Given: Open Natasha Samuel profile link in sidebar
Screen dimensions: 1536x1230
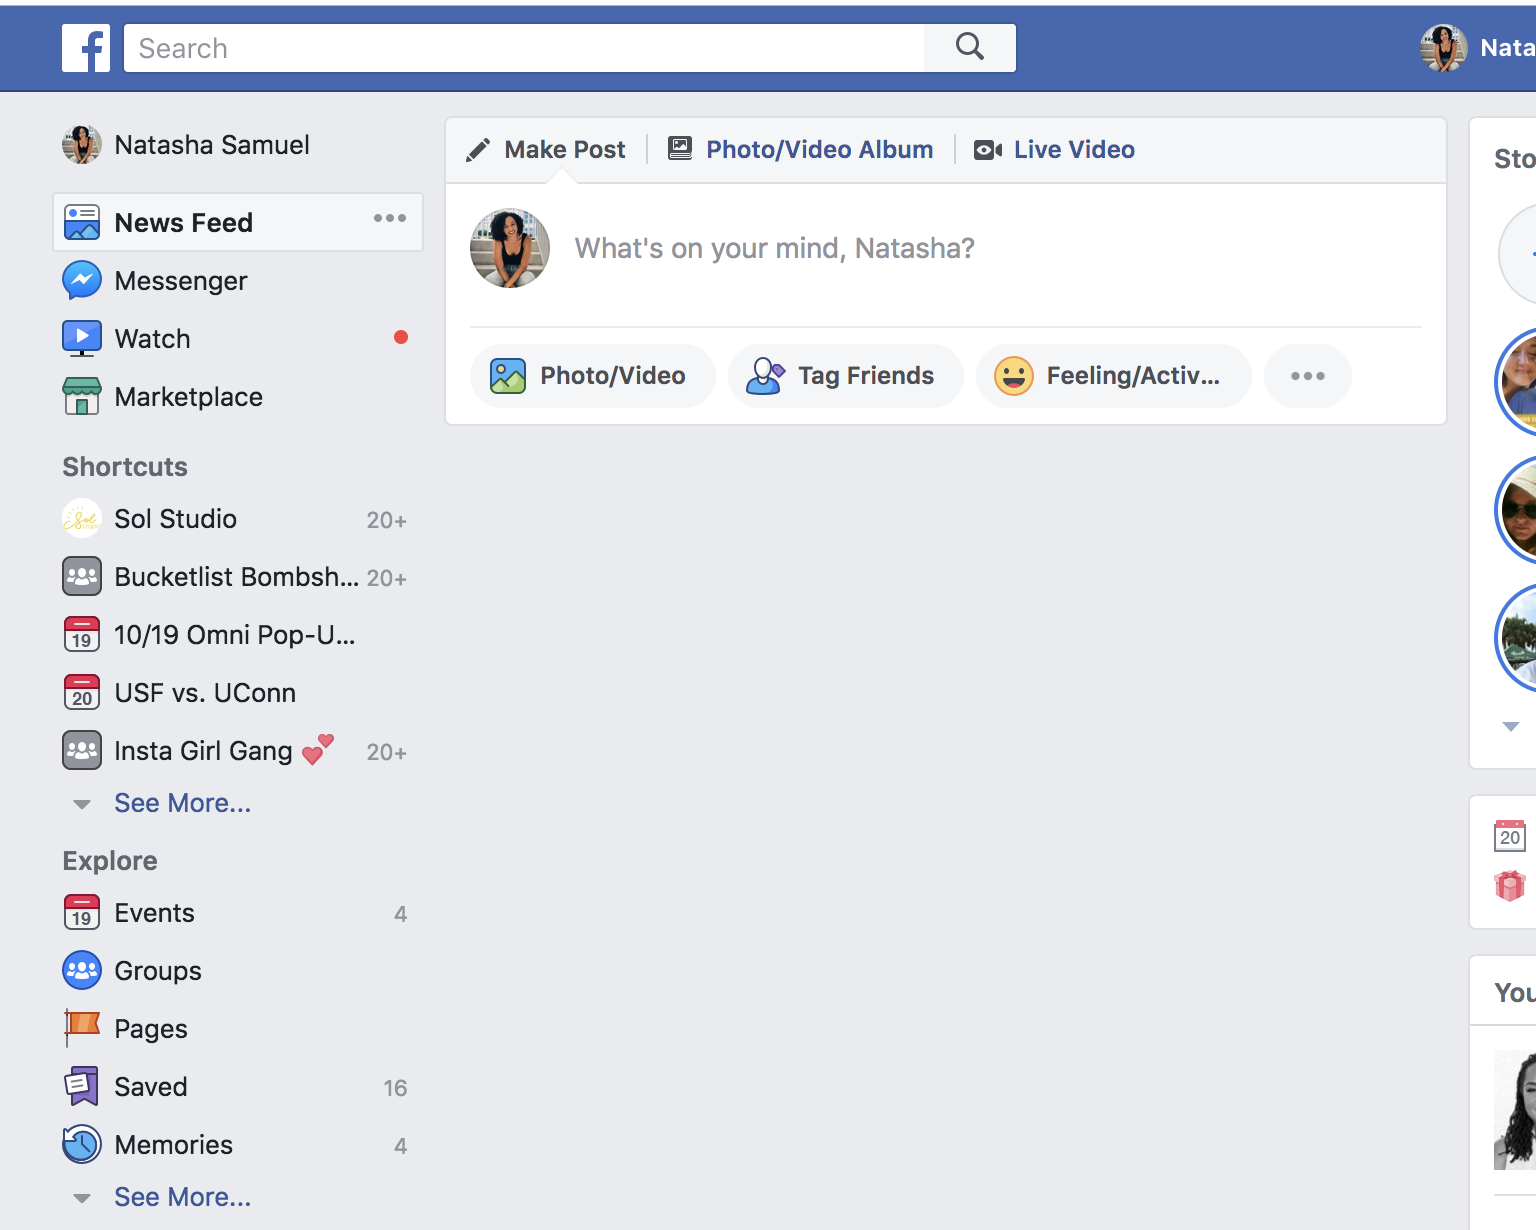Looking at the screenshot, I should coord(212,145).
